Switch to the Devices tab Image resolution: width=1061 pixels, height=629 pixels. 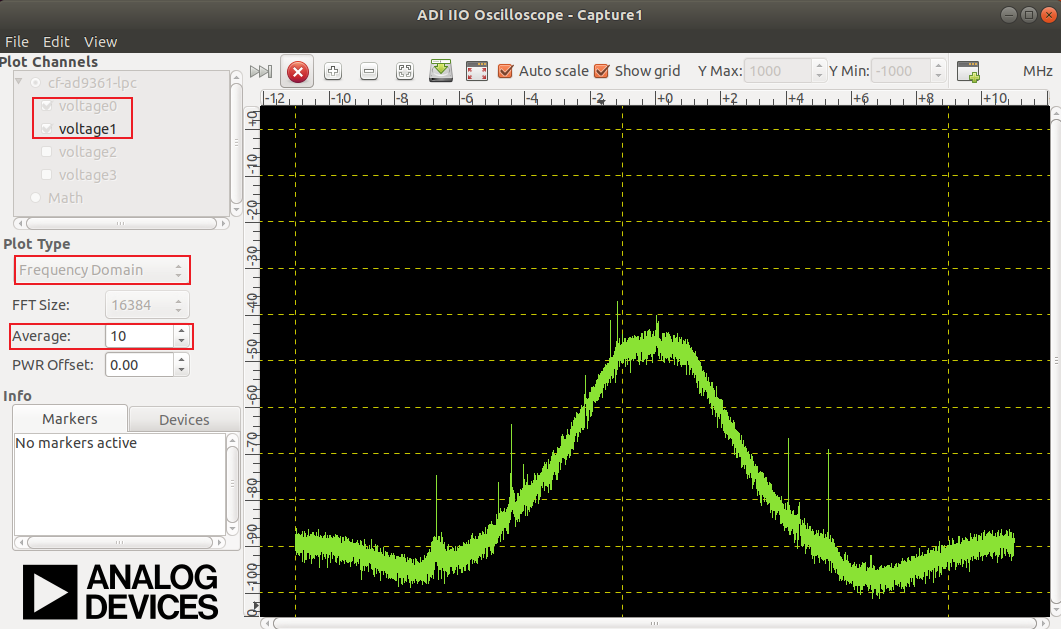pos(184,419)
